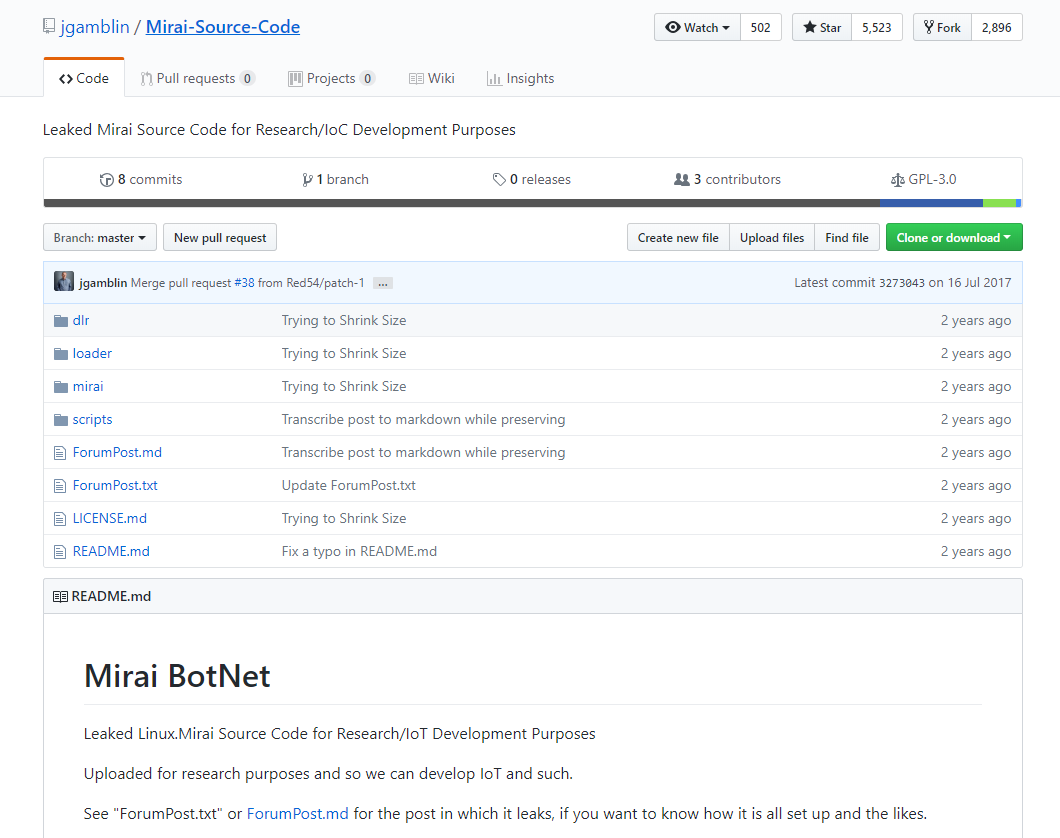
Task: Open the dlr folder icon
Action: [61, 320]
